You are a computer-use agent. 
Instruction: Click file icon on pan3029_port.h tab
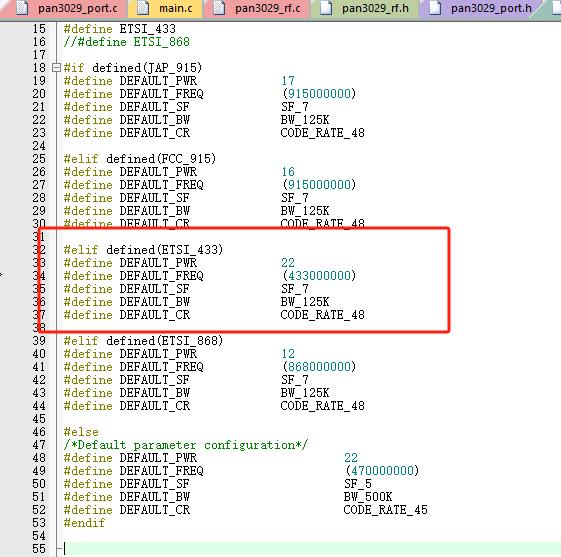click(435, 8)
